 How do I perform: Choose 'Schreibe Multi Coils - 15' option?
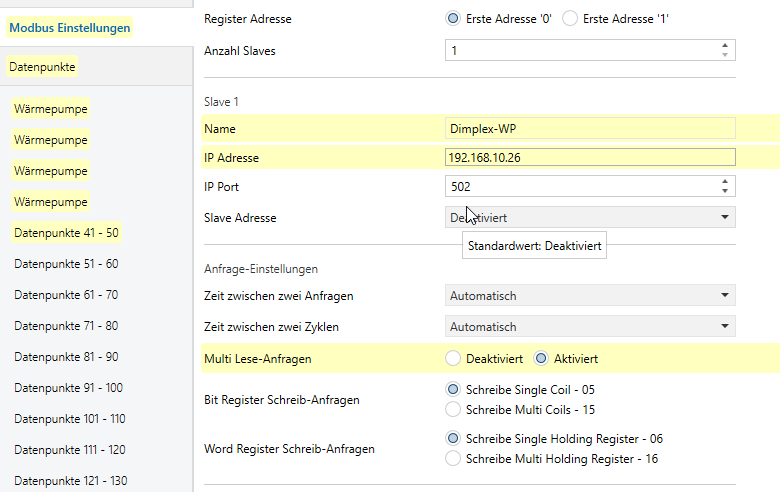453,409
